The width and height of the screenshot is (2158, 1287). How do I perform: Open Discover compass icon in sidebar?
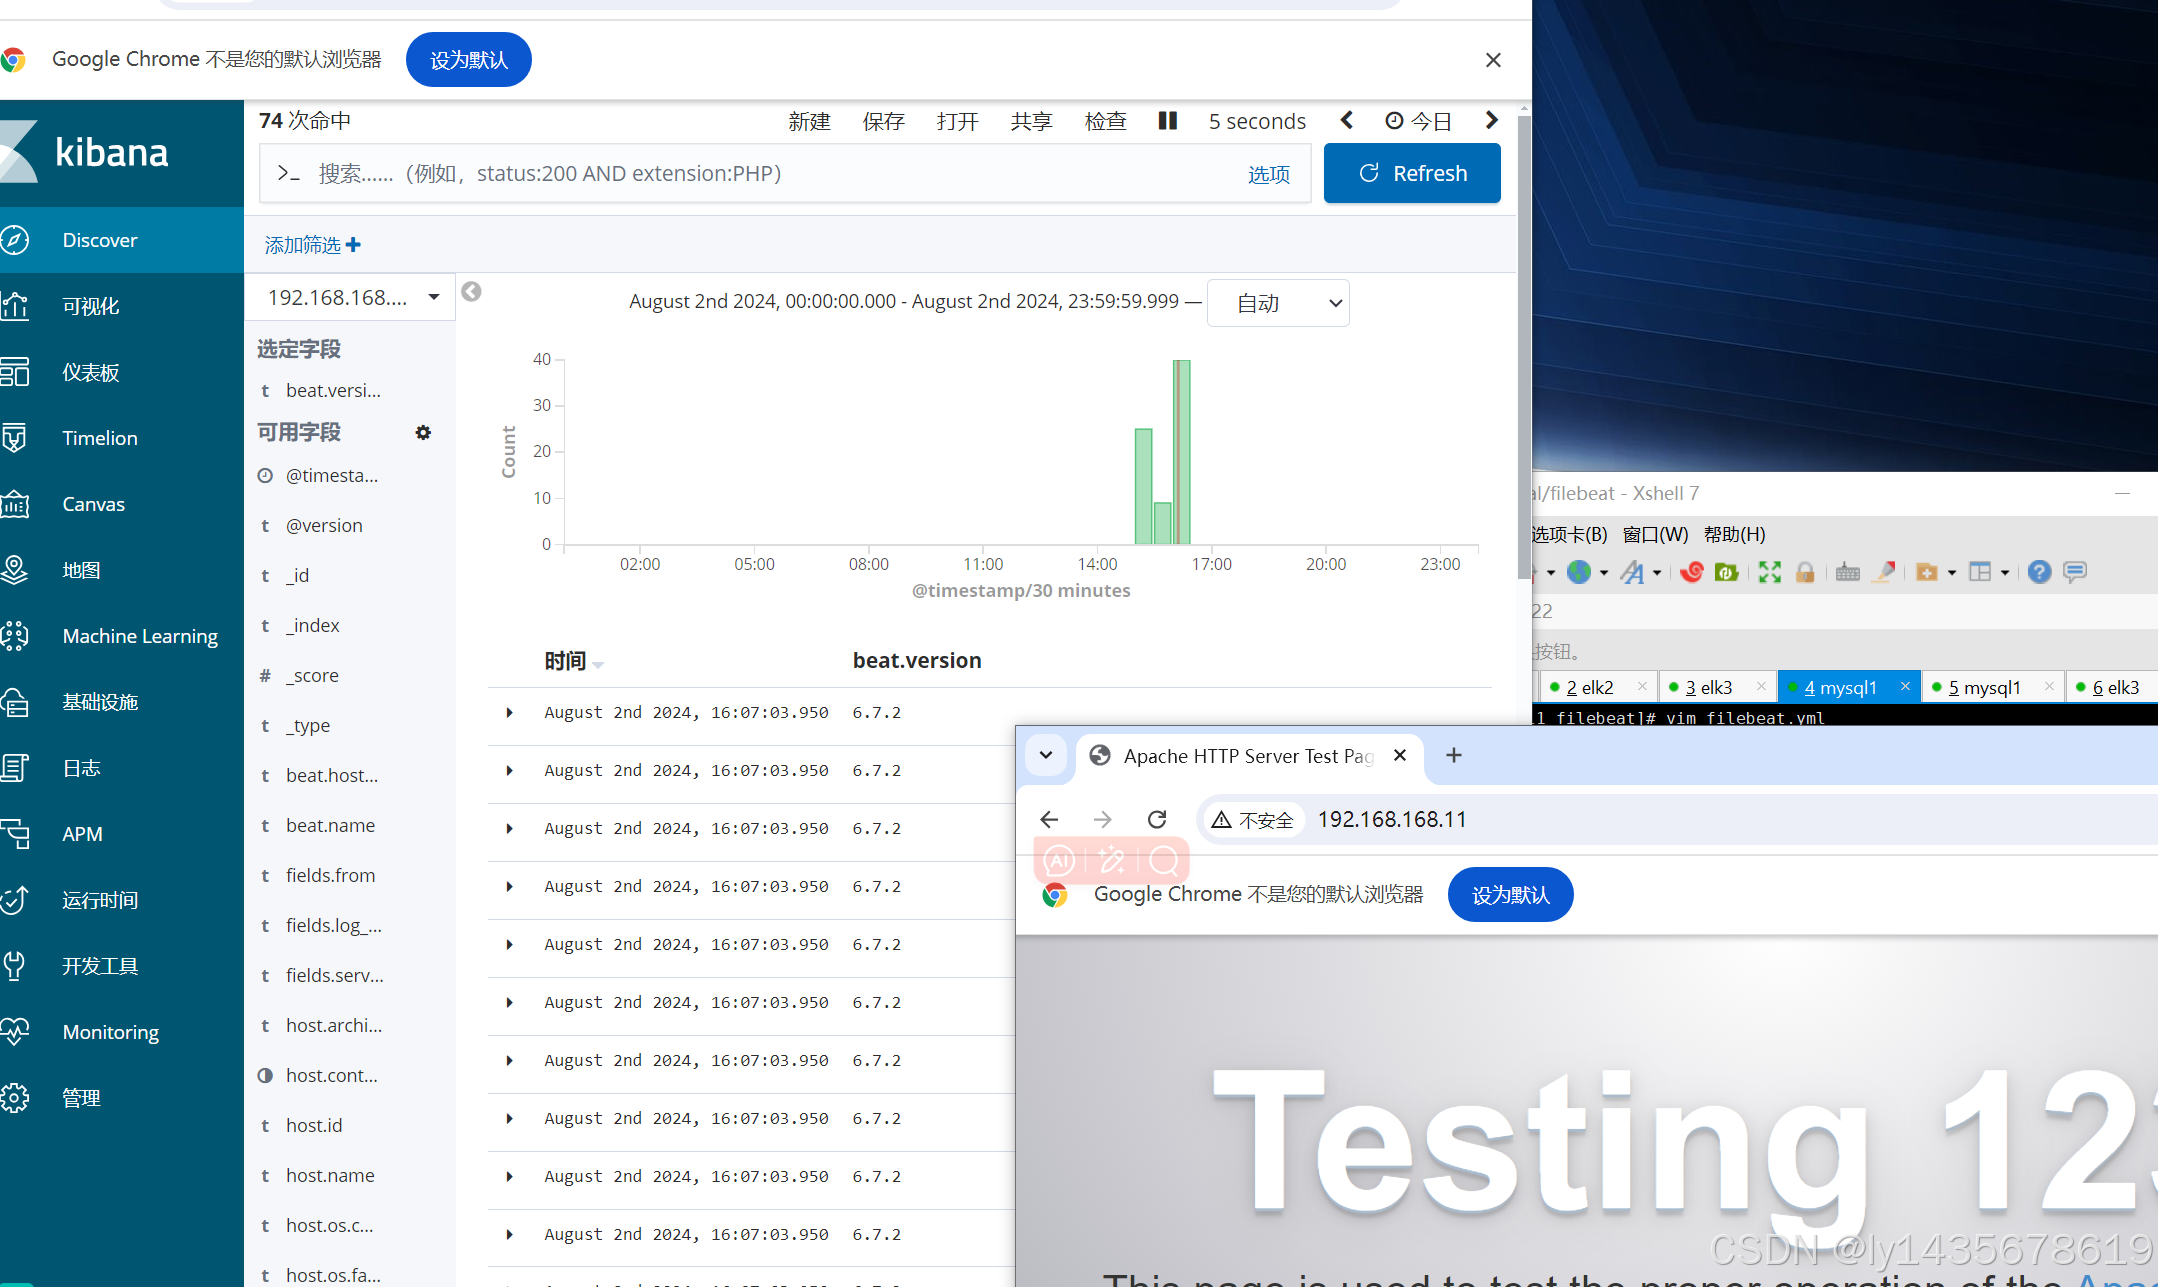click(x=16, y=240)
